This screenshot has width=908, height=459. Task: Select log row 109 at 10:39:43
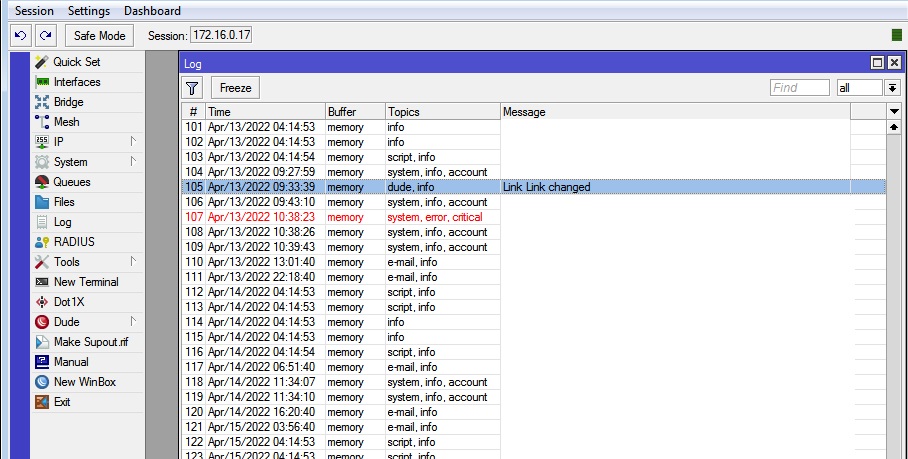(x=533, y=247)
